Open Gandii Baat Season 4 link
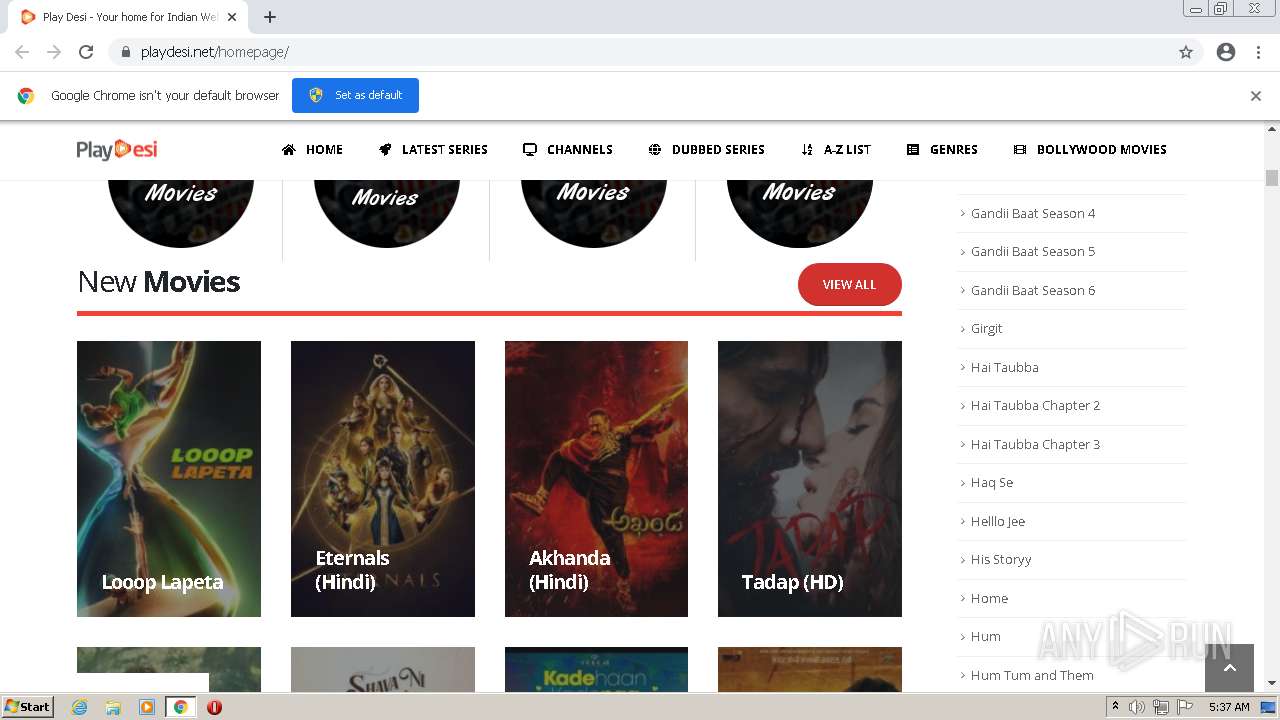 coord(1032,213)
